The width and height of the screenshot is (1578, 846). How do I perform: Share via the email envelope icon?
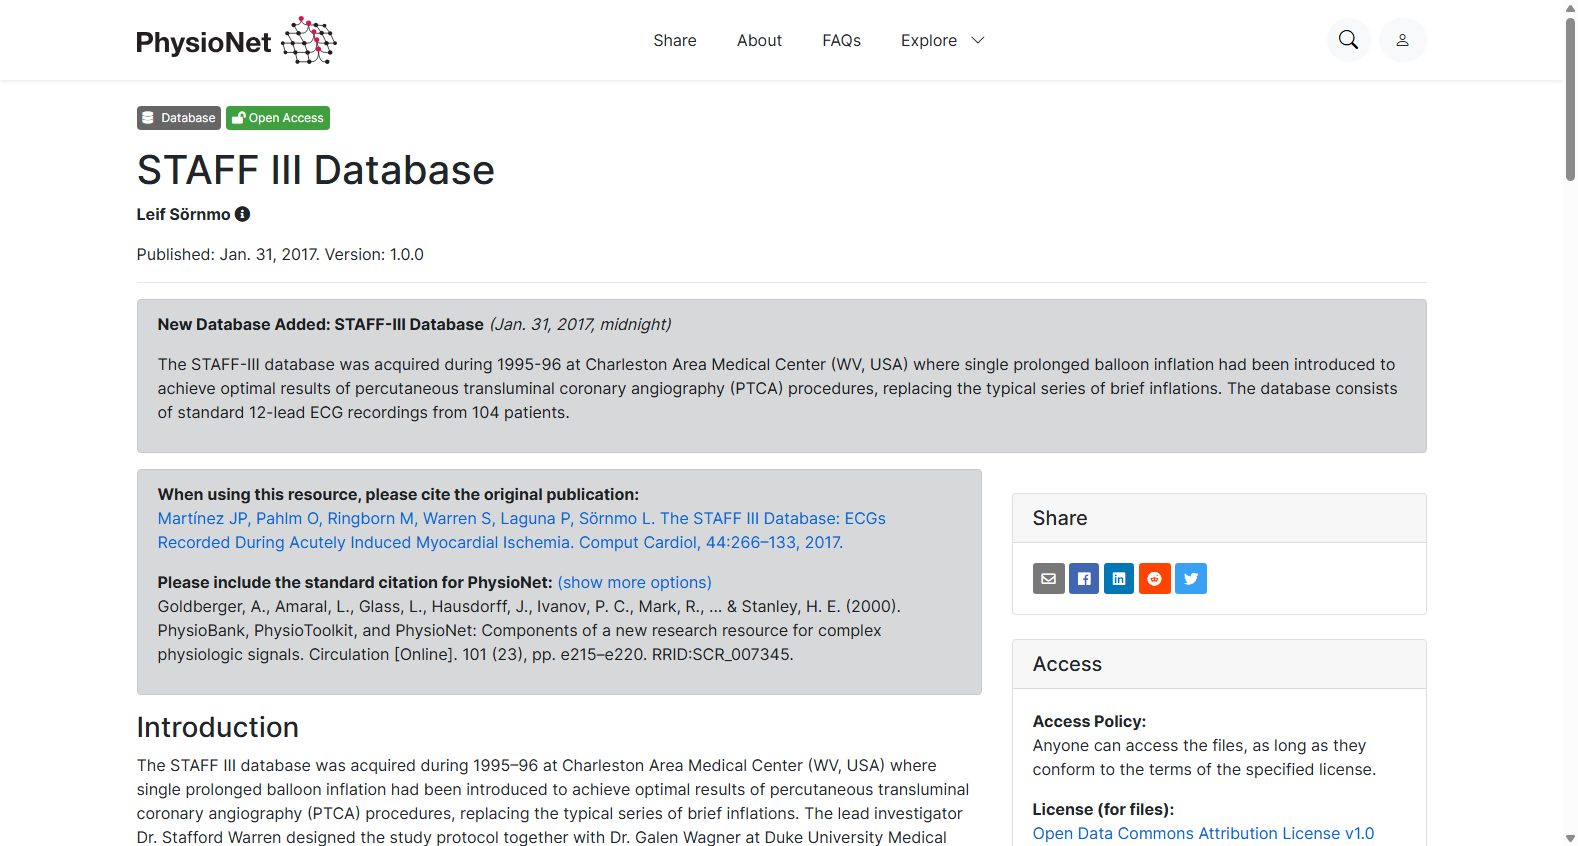(1048, 578)
